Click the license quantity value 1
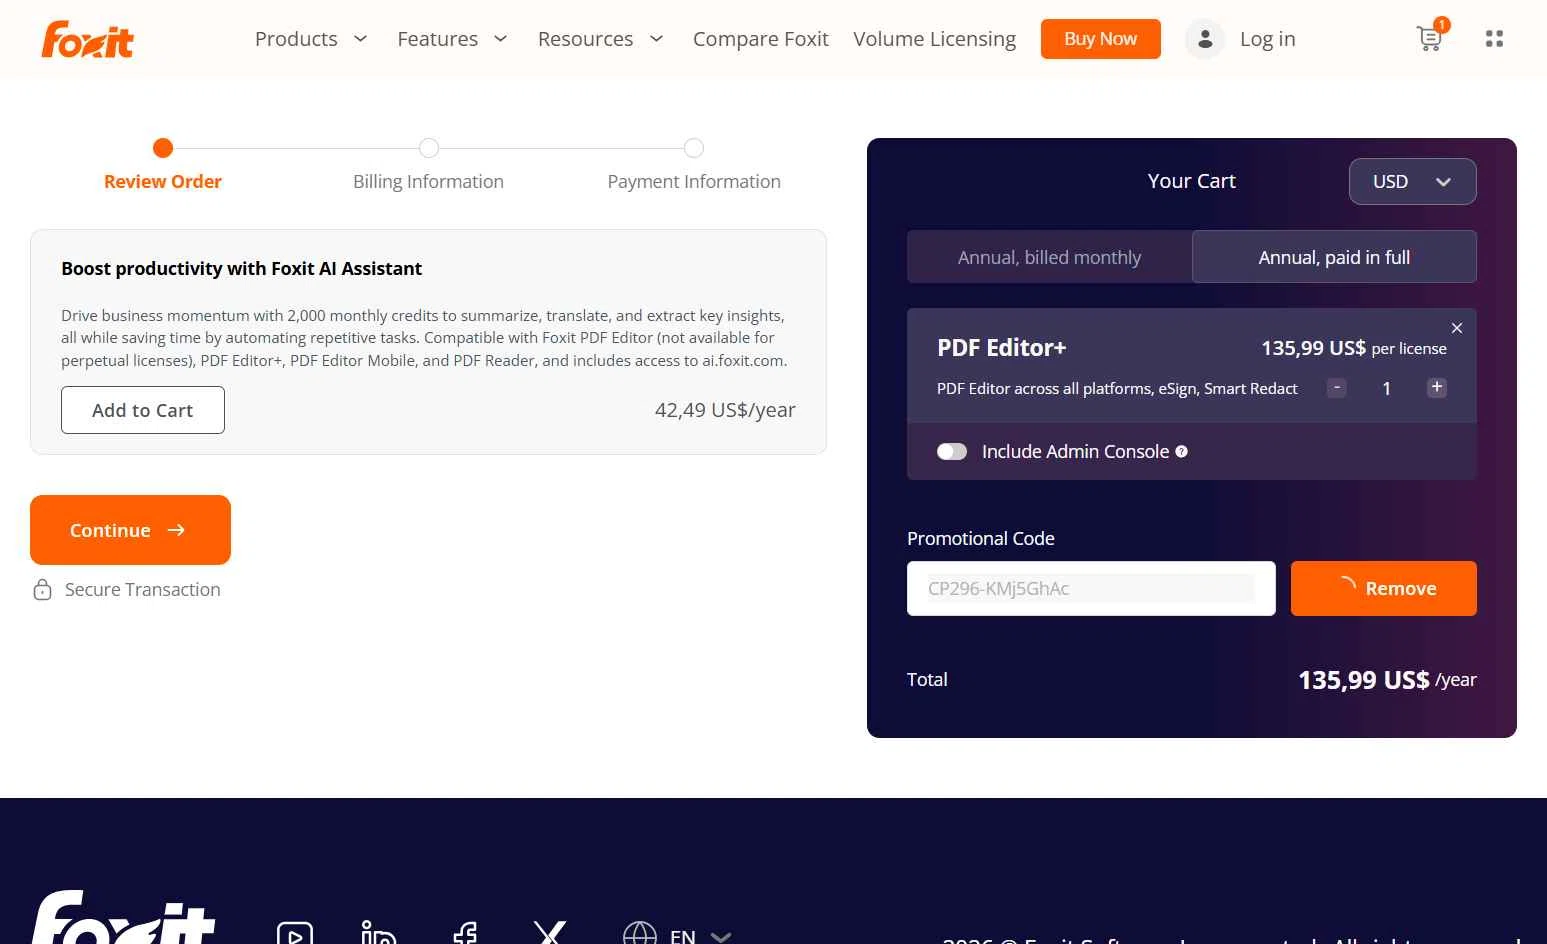1547x944 pixels. 1386,388
